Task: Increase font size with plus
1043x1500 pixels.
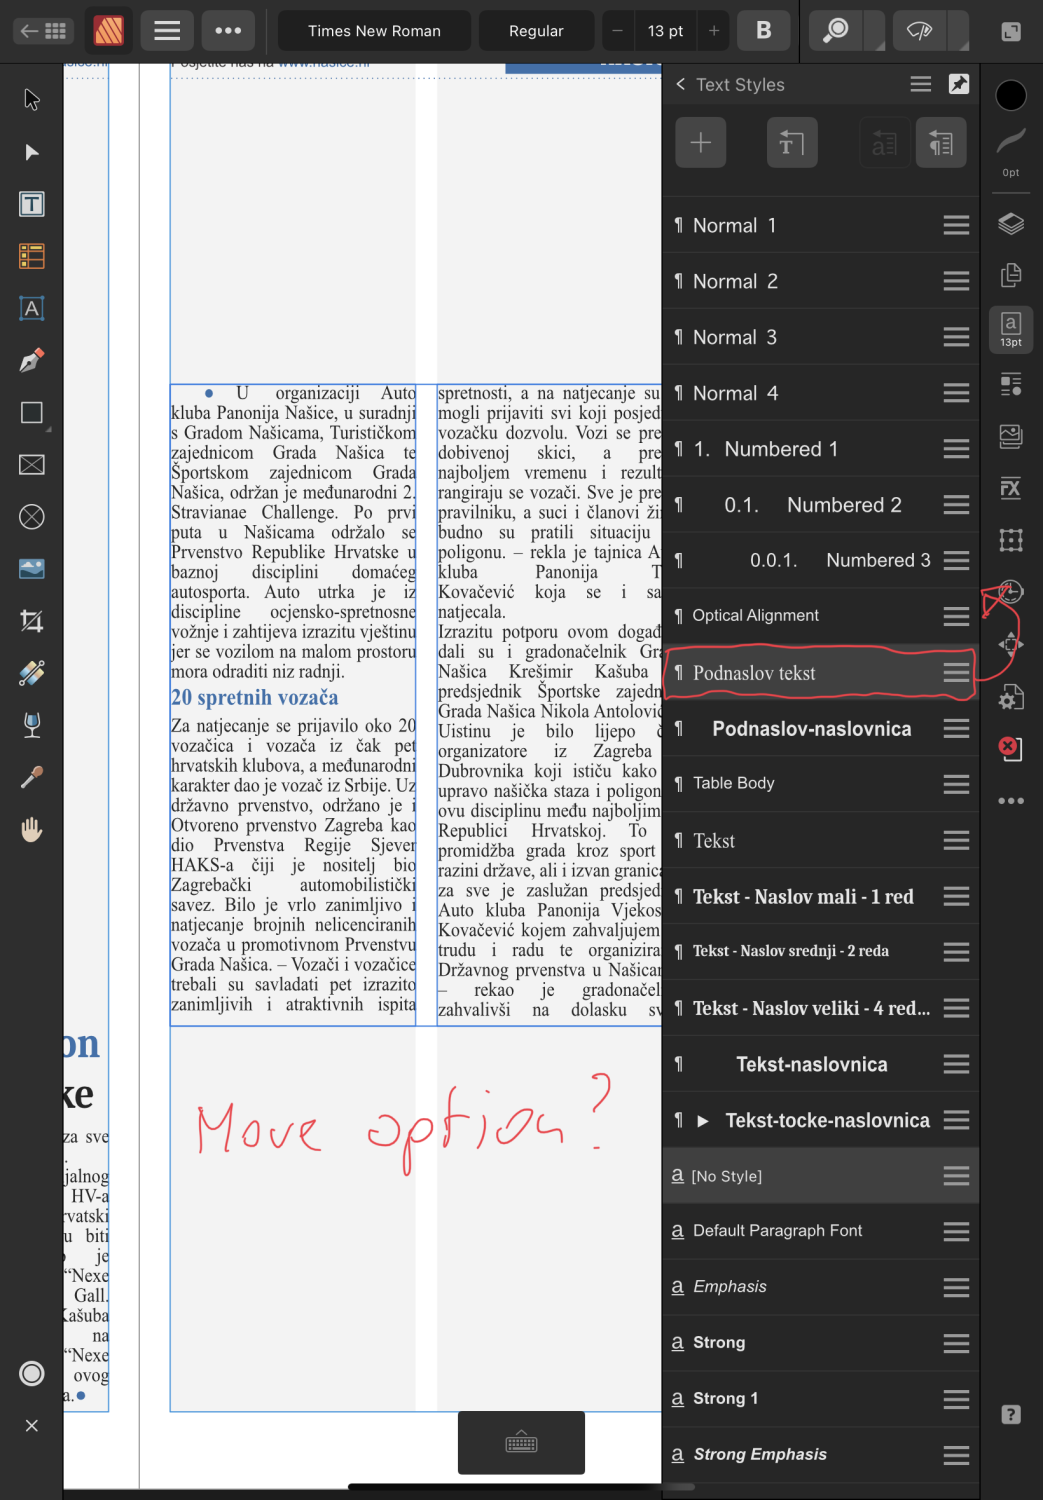Action: point(714,31)
